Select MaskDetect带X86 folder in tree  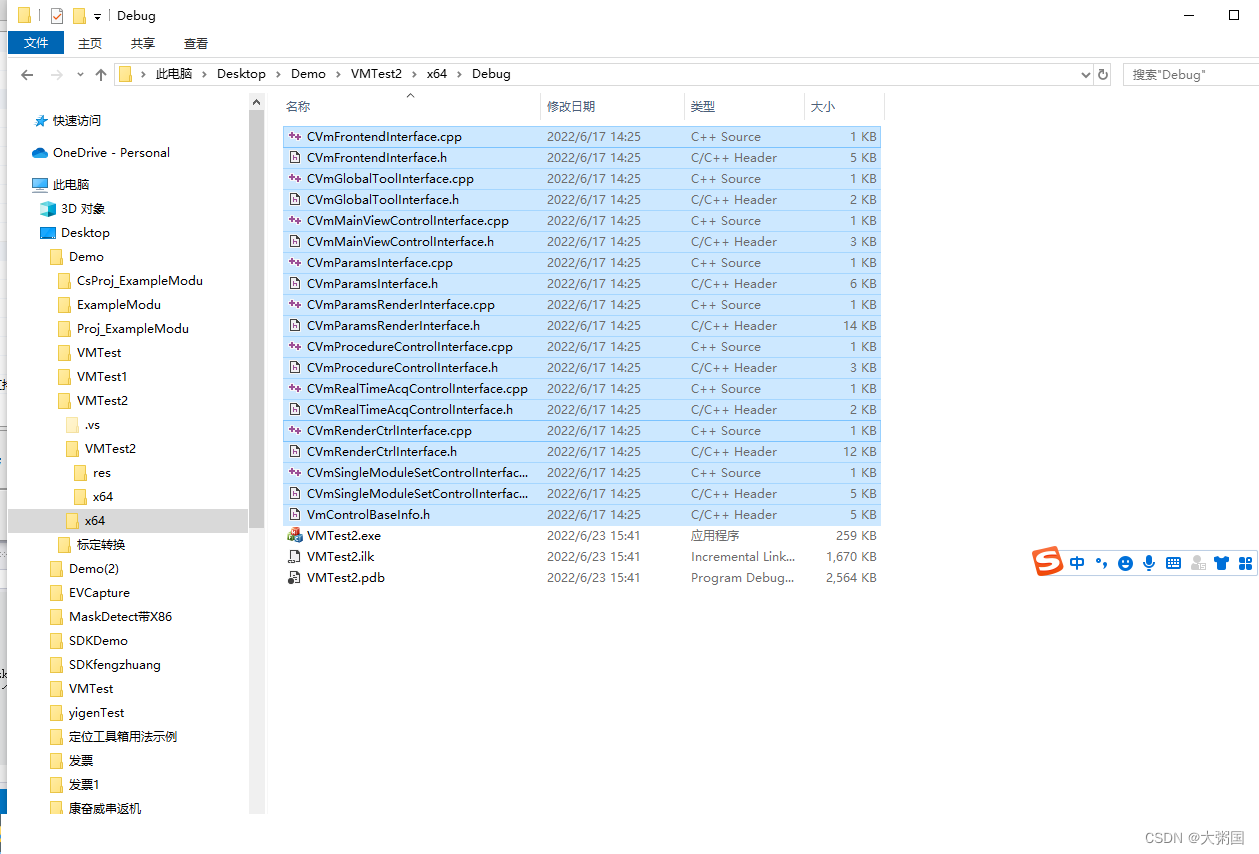pos(120,617)
